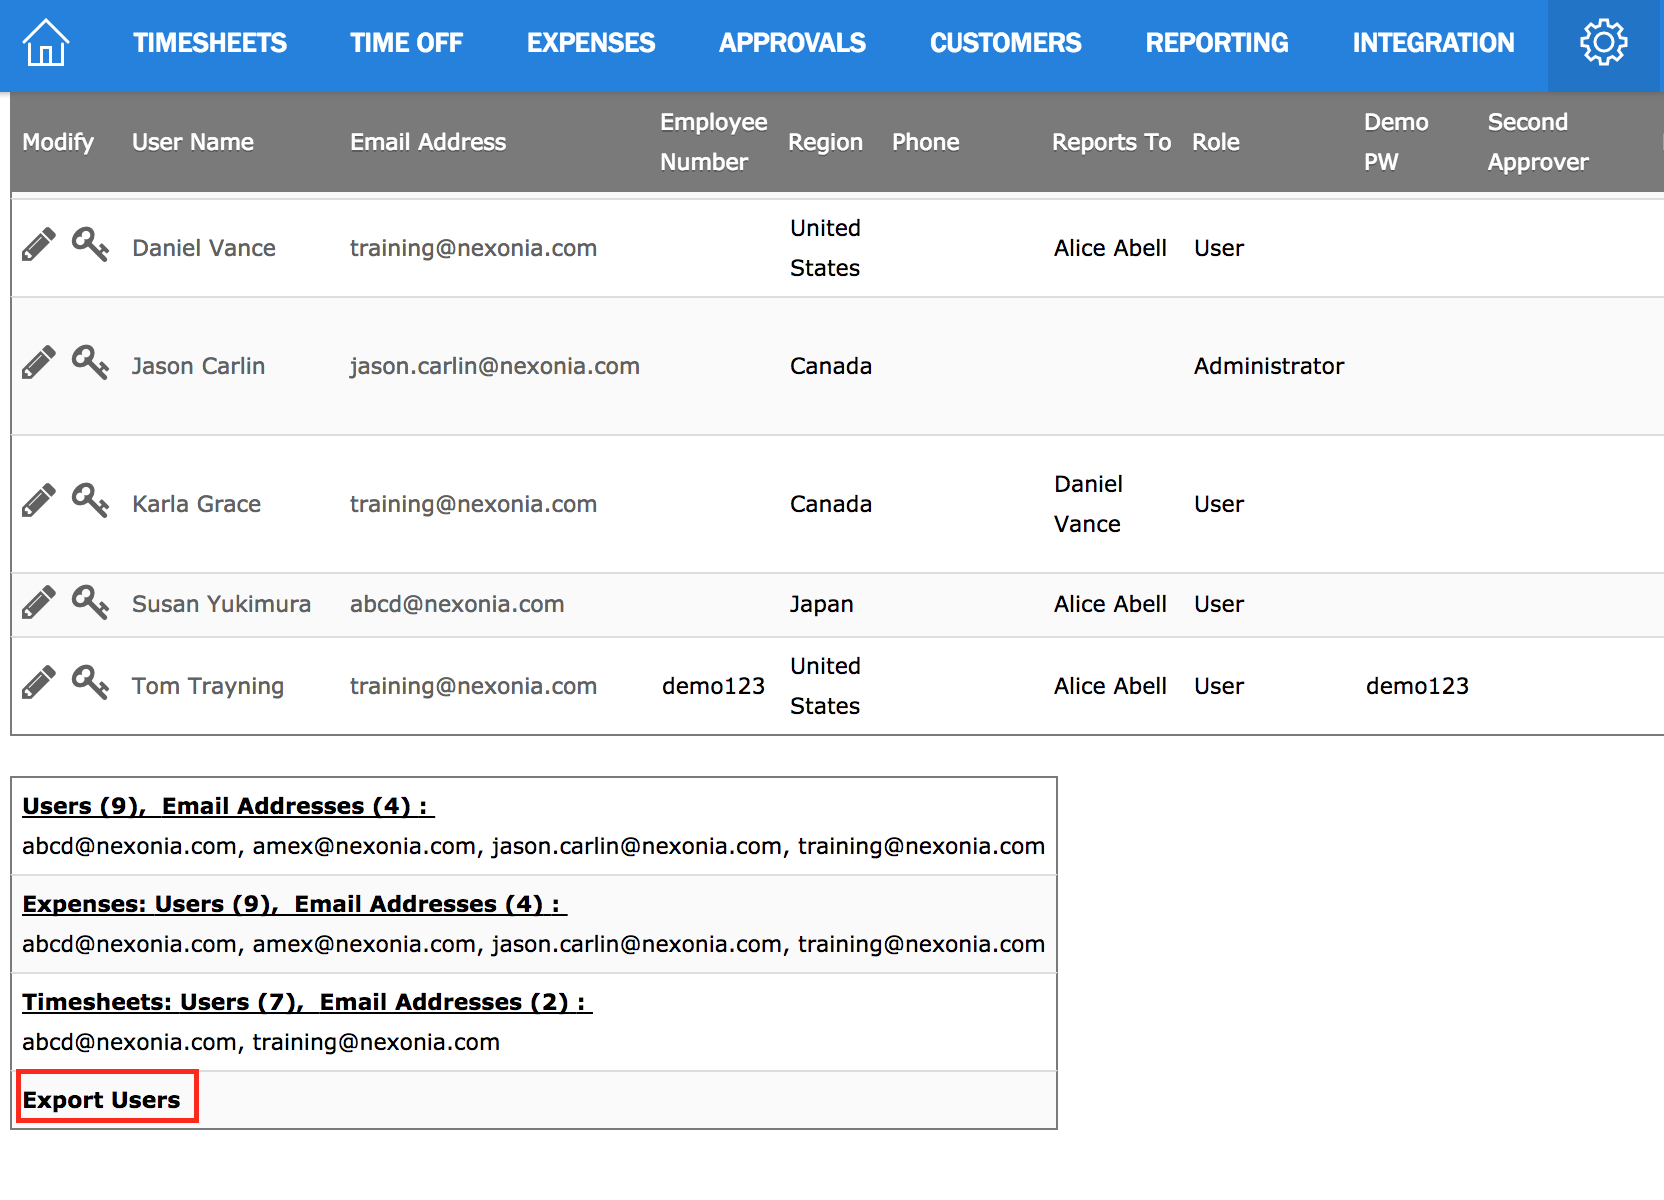Edit Jason Carlin using pencil icon

click(39, 364)
